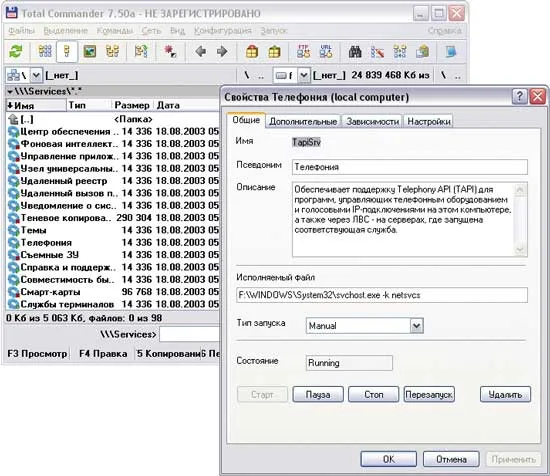550x476 pixels.
Task: Launch file search with binoculars icon
Action: point(355,52)
